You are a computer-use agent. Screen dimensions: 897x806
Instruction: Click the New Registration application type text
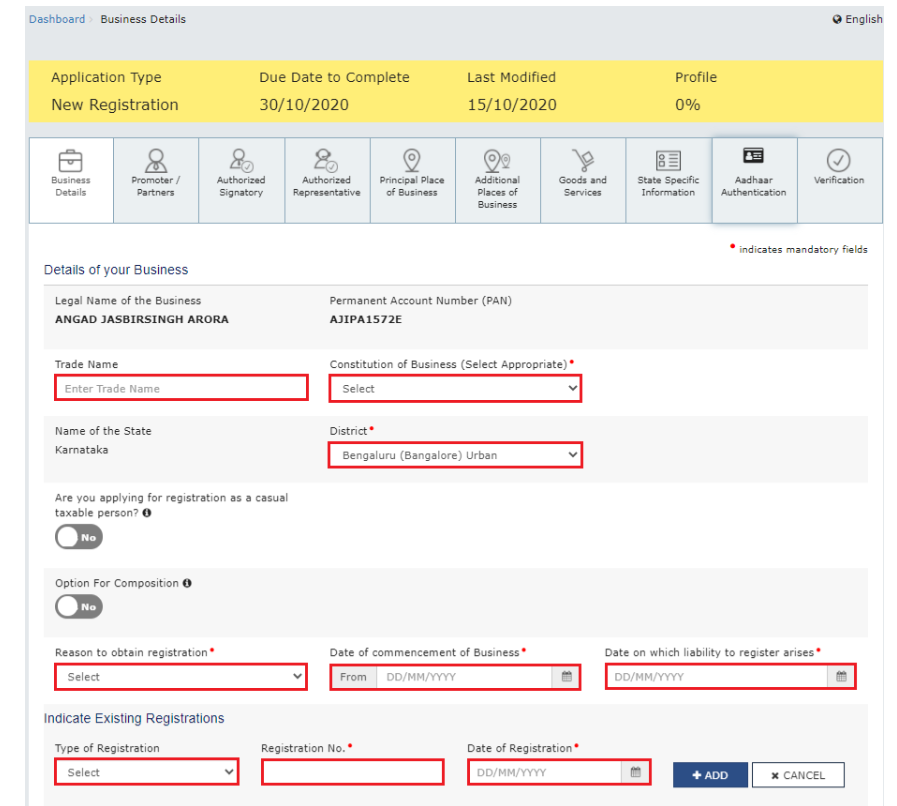tap(115, 105)
